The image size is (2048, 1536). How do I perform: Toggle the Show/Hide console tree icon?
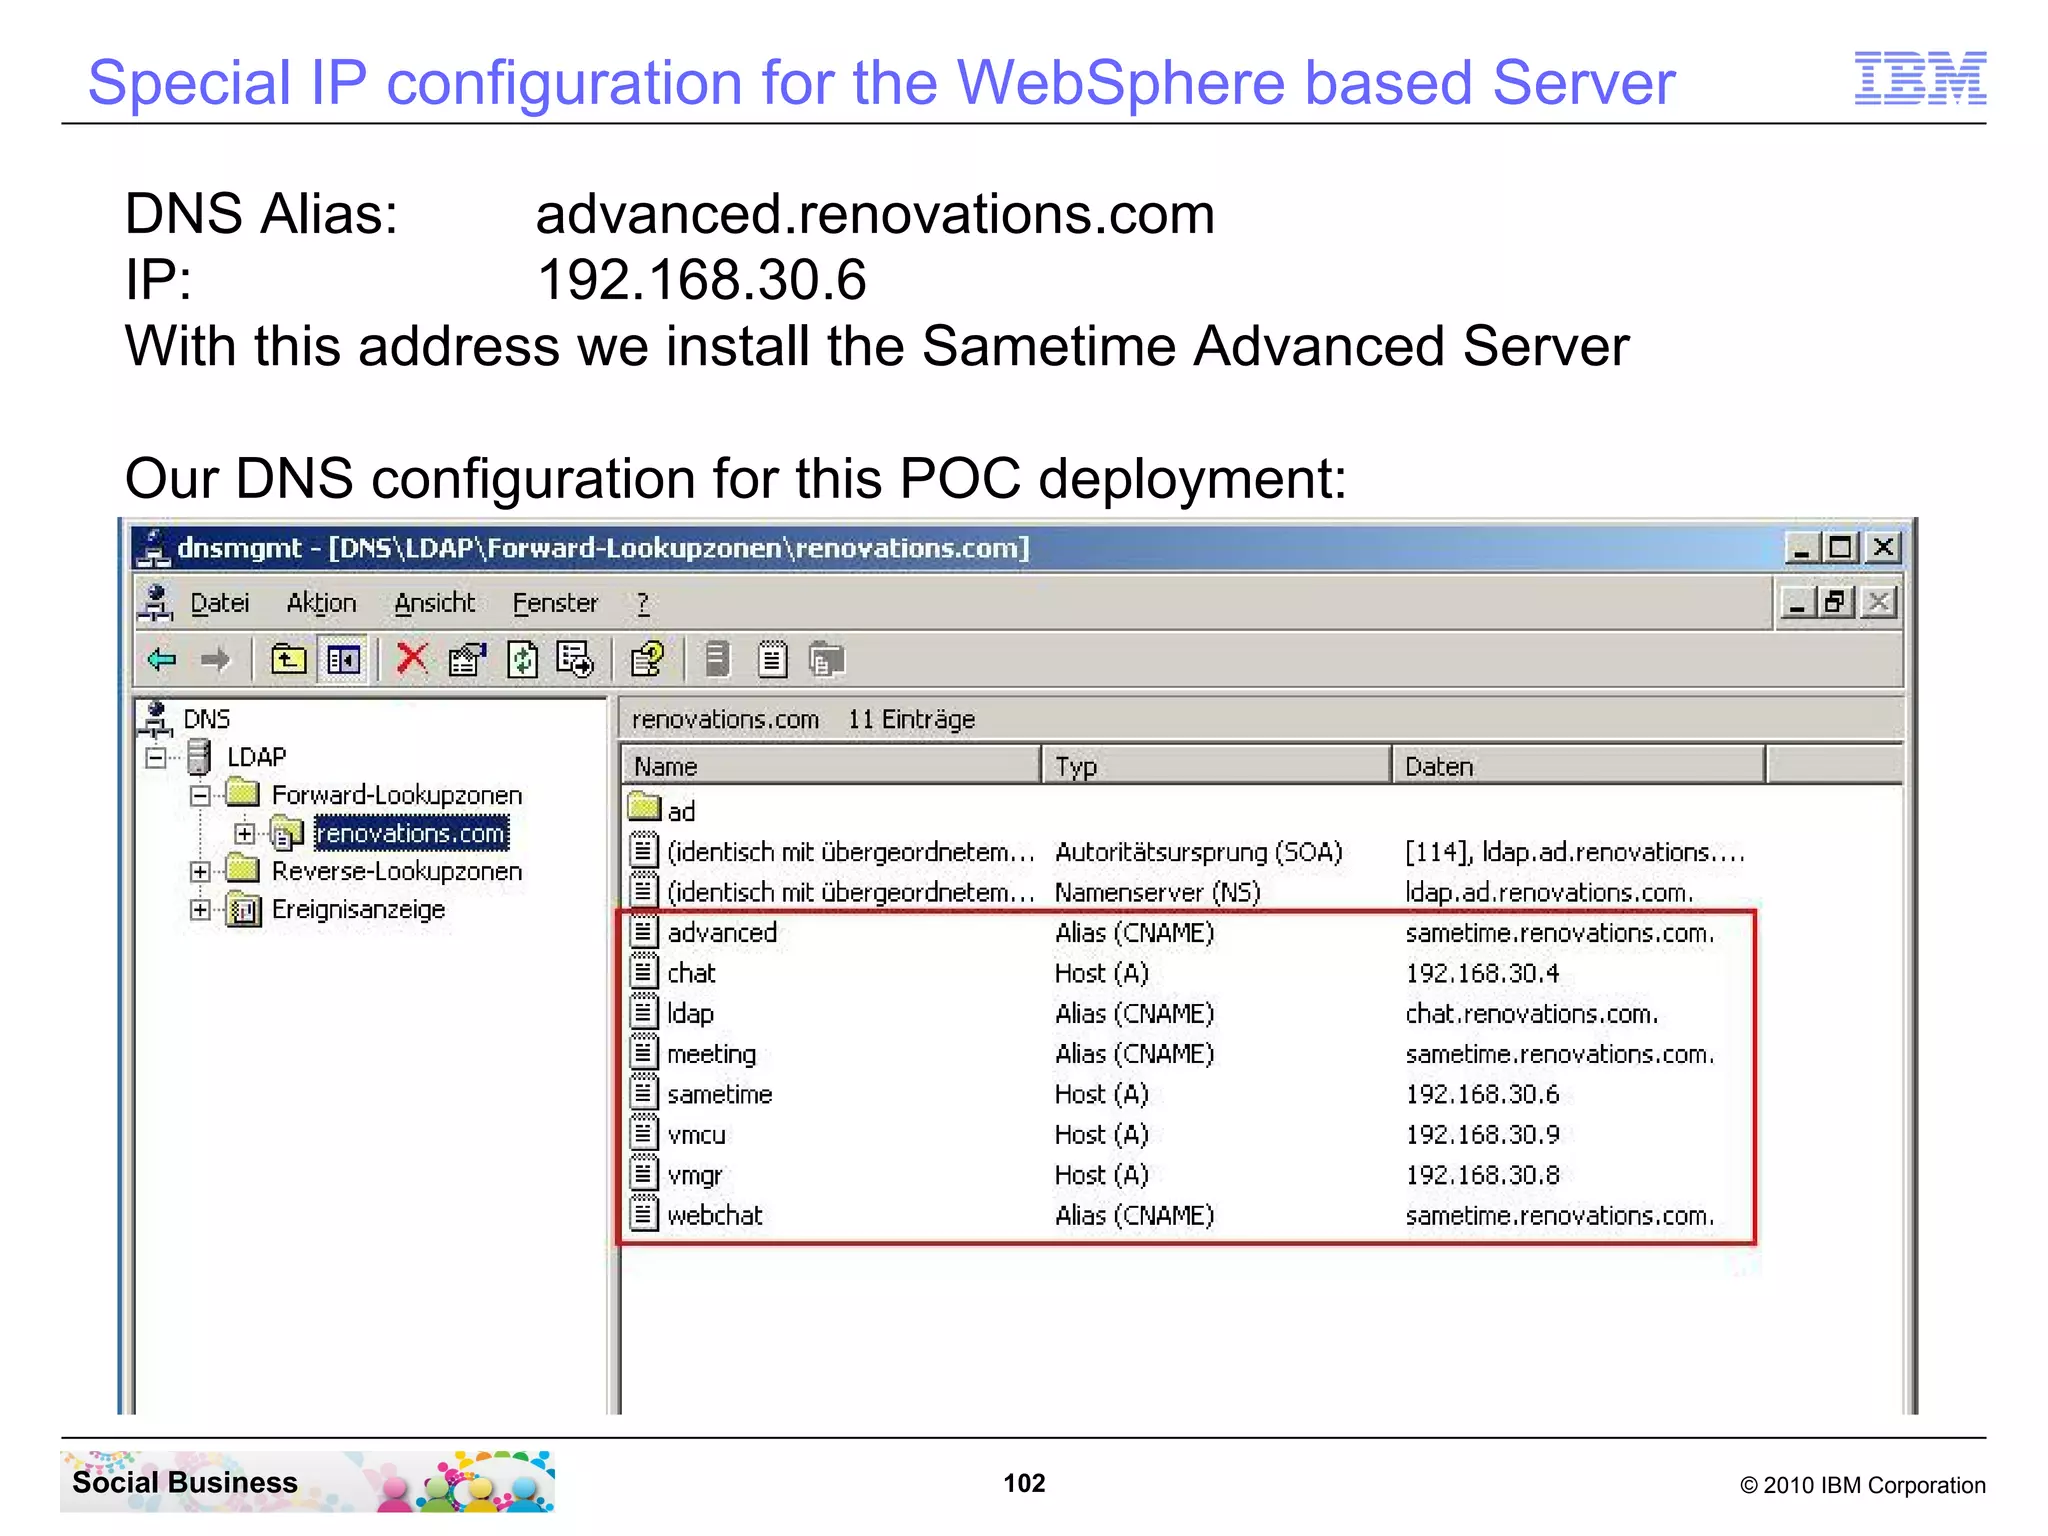(x=344, y=660)
